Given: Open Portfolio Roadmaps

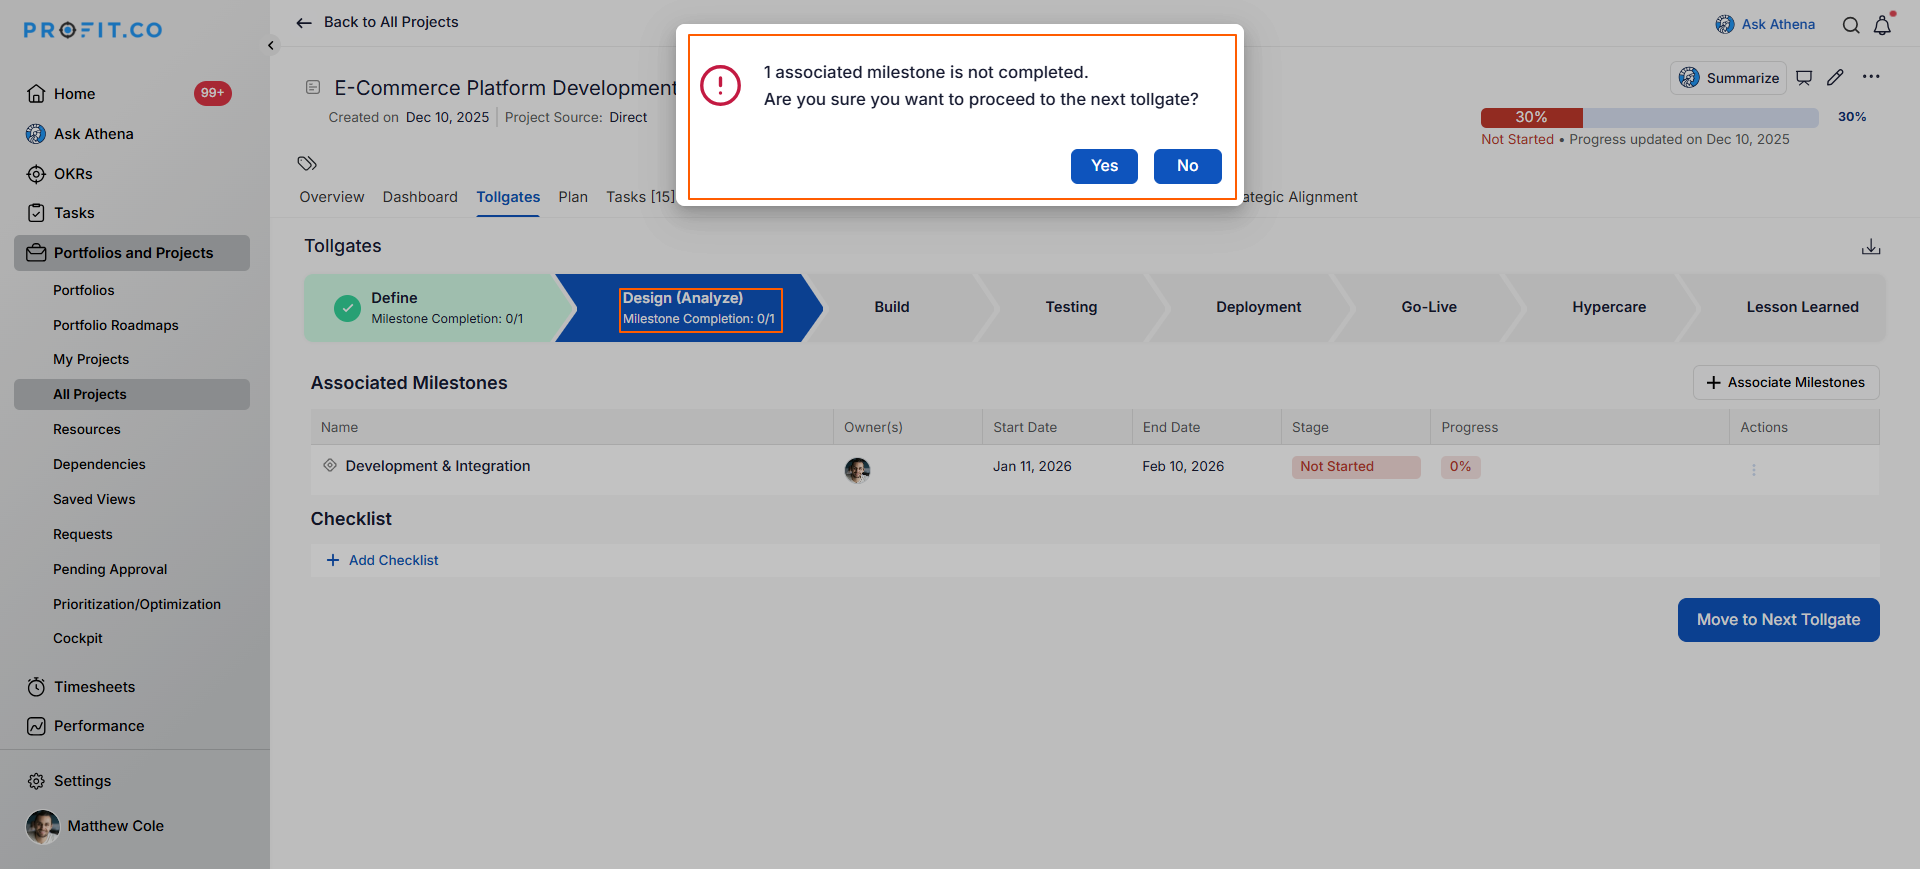Looking at the screenshot, I should (x=116, y=325).
